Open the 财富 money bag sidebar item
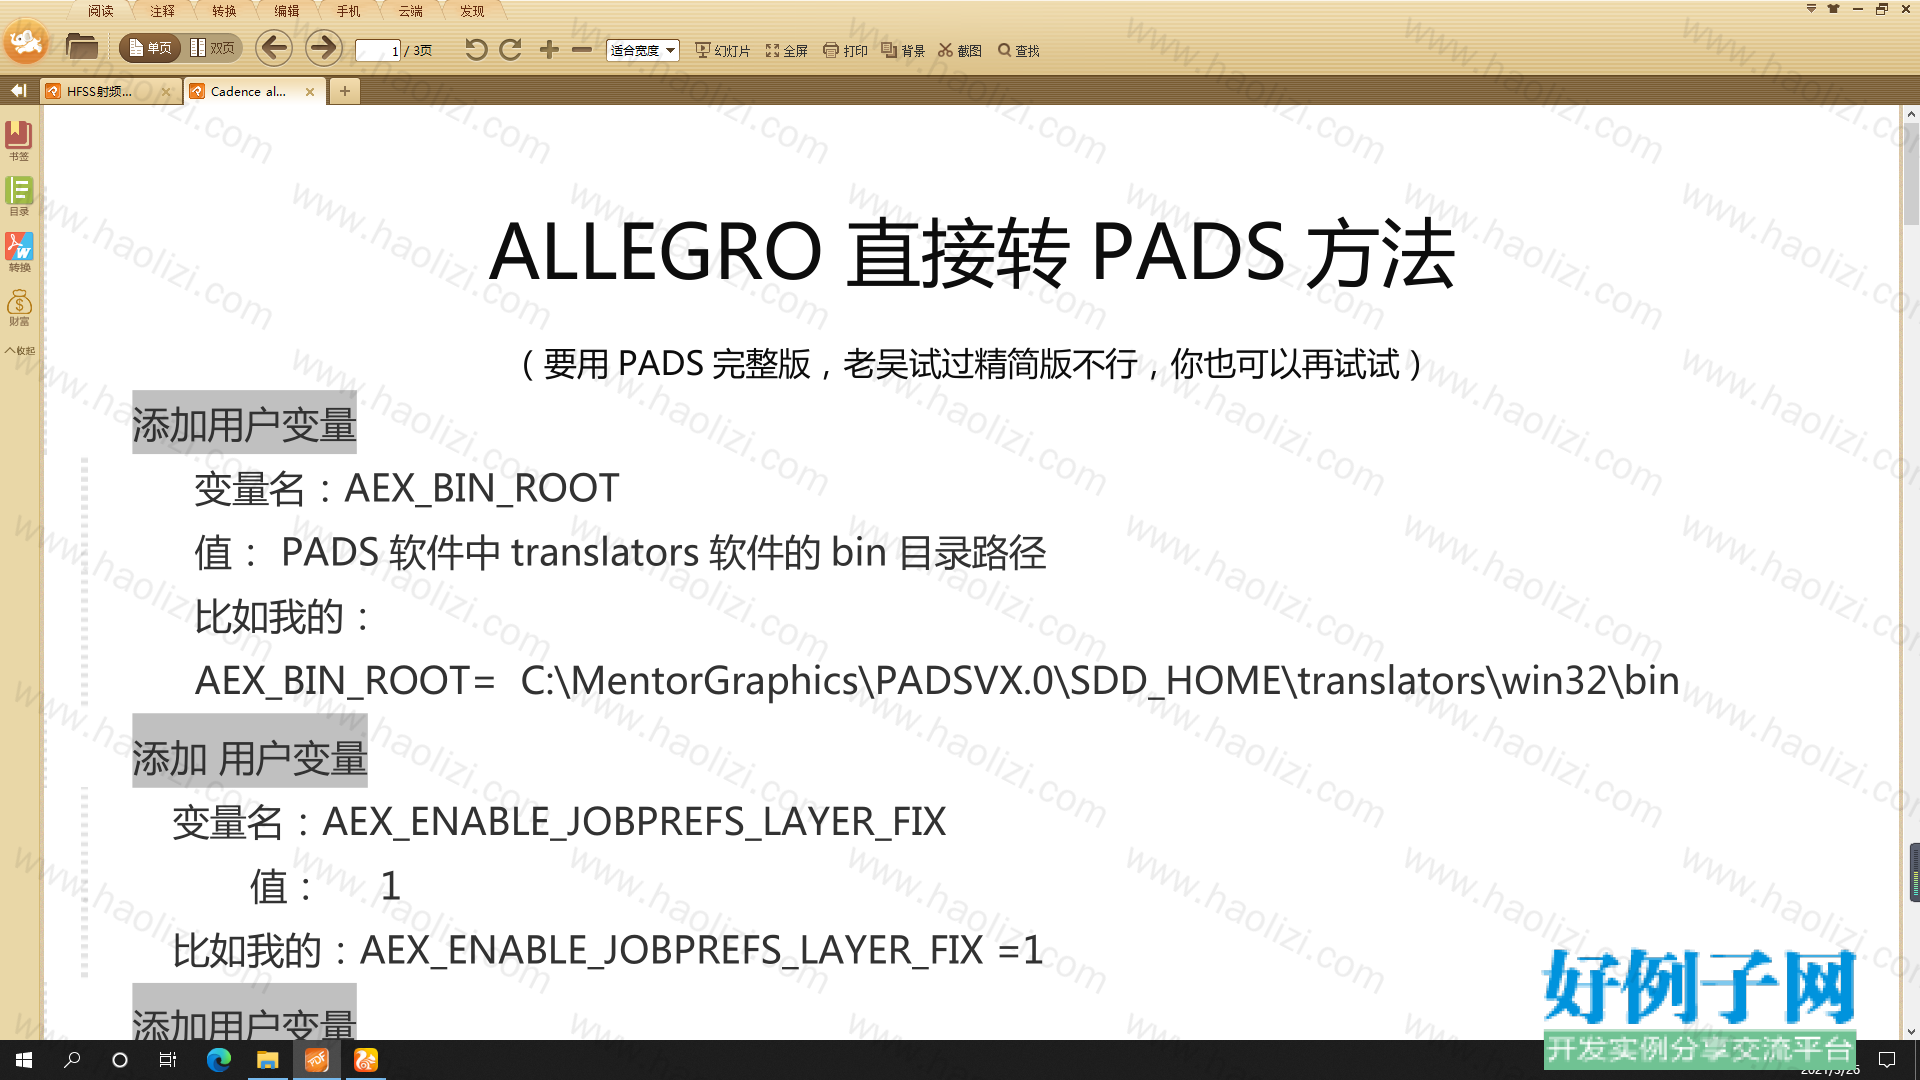Screen dimensions: 1920x1080 [19, 307]
